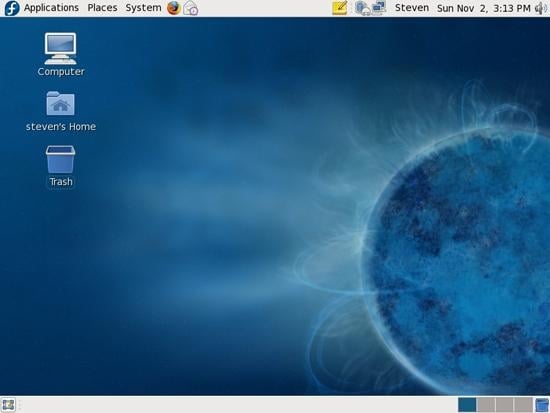This screenshot has height=413, width=550.
Task: Switch to the fourth workspace
Action: 523,405
